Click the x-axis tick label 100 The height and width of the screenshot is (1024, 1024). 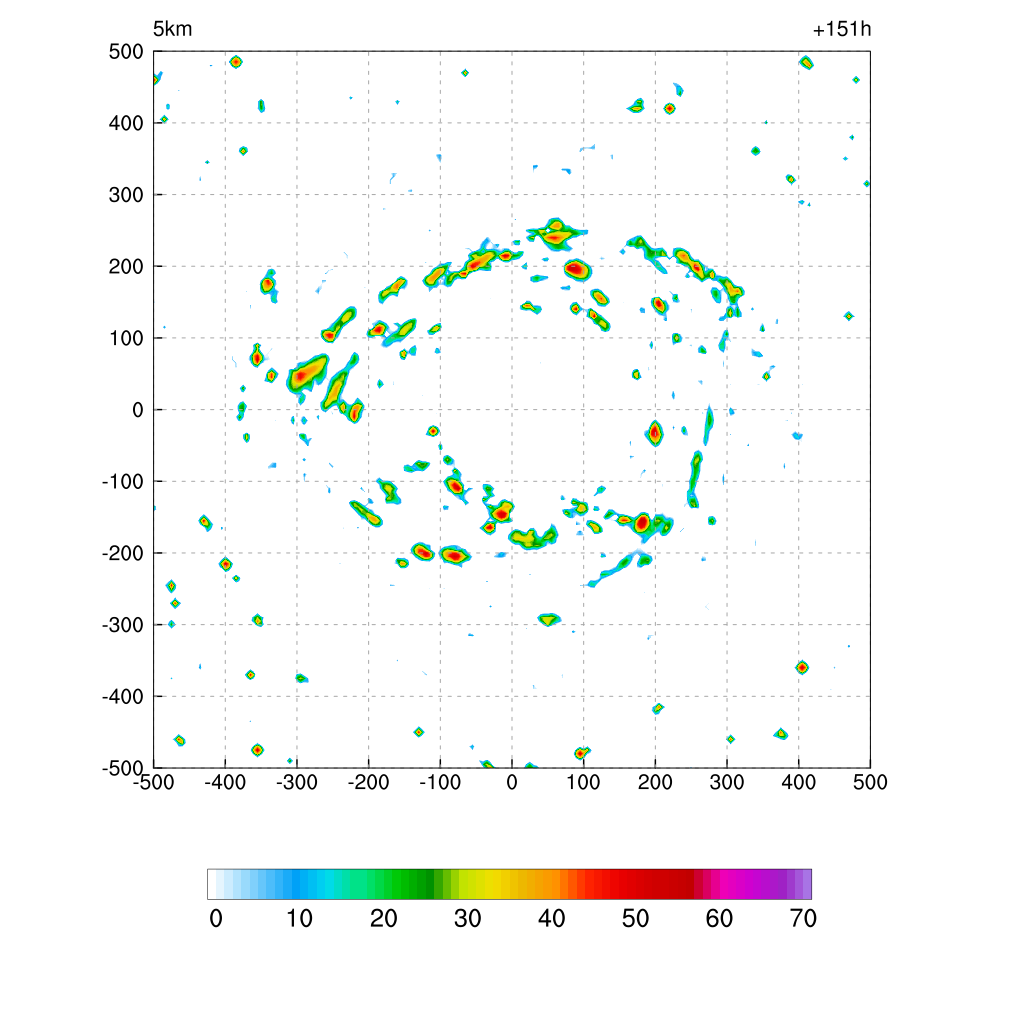583,782
